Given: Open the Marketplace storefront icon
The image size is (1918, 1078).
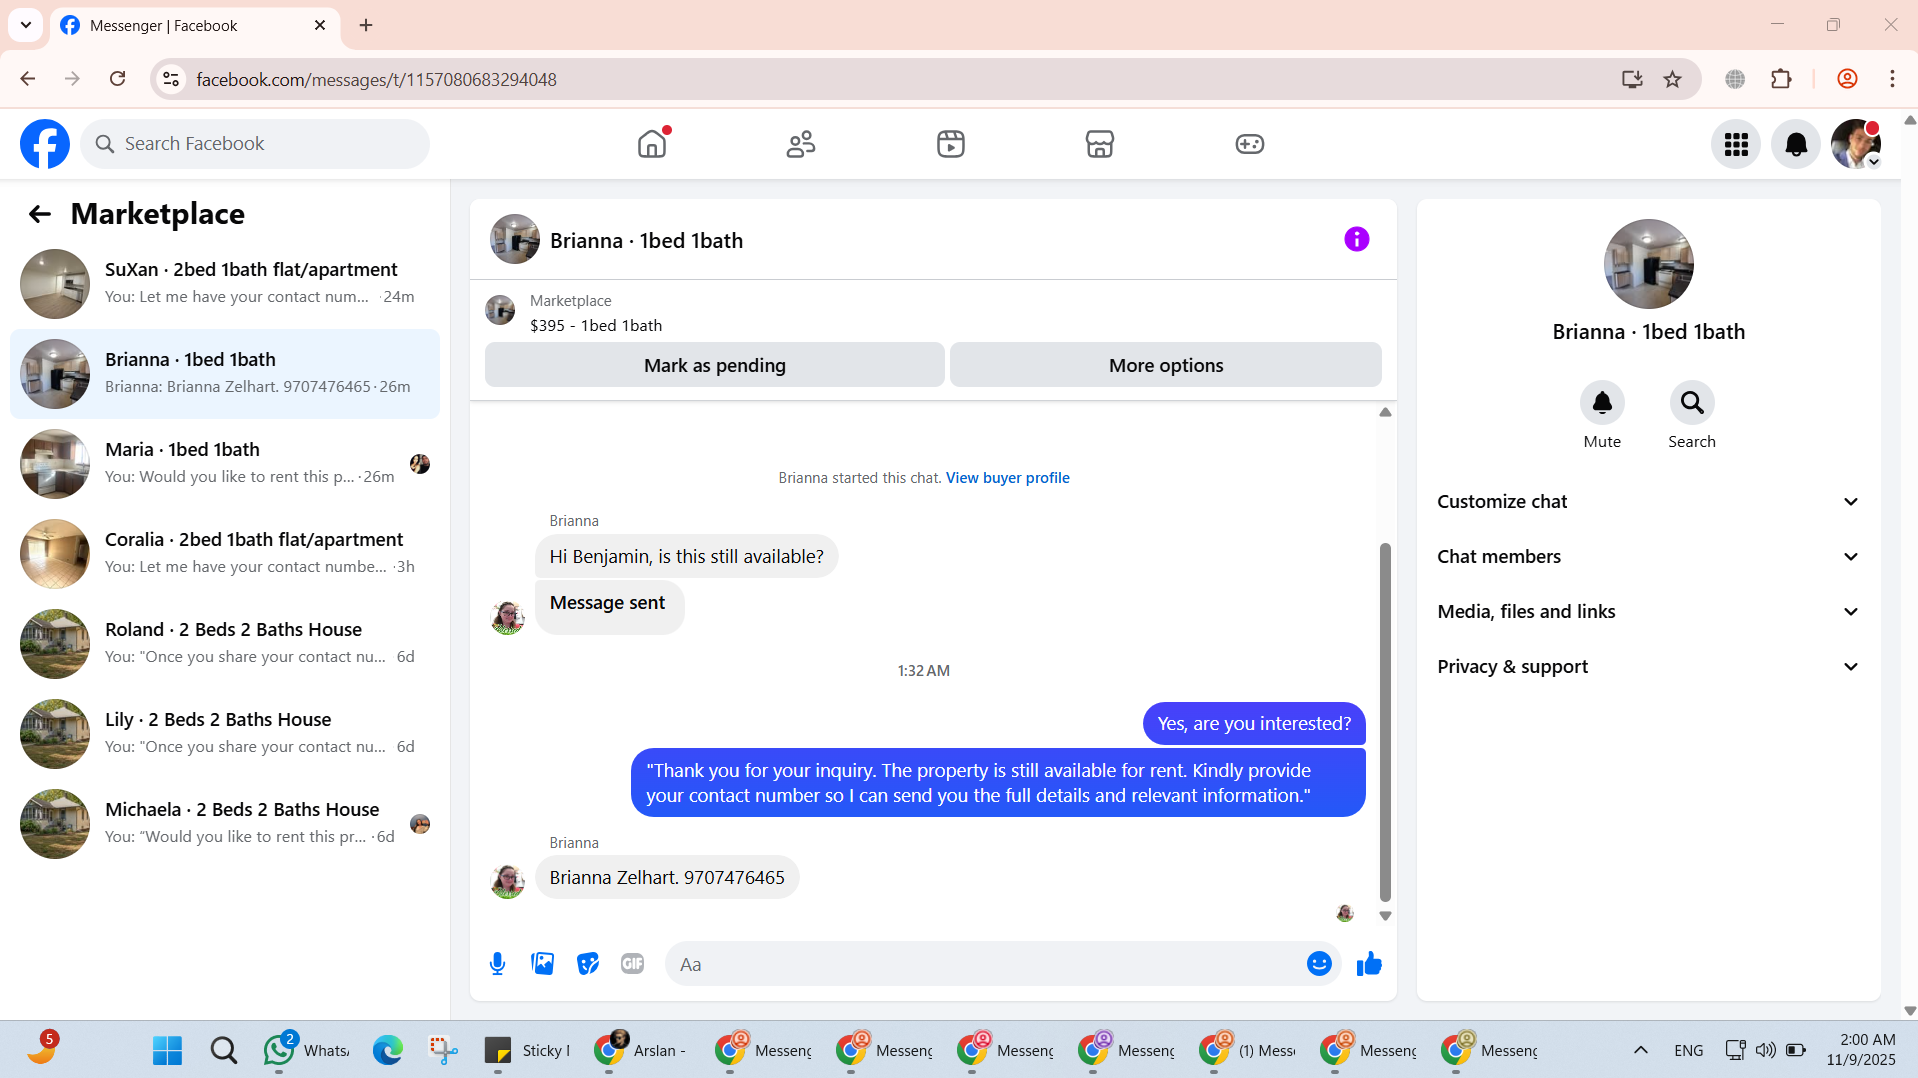Looking at the screenshot, I should (x=1100, y=144).
